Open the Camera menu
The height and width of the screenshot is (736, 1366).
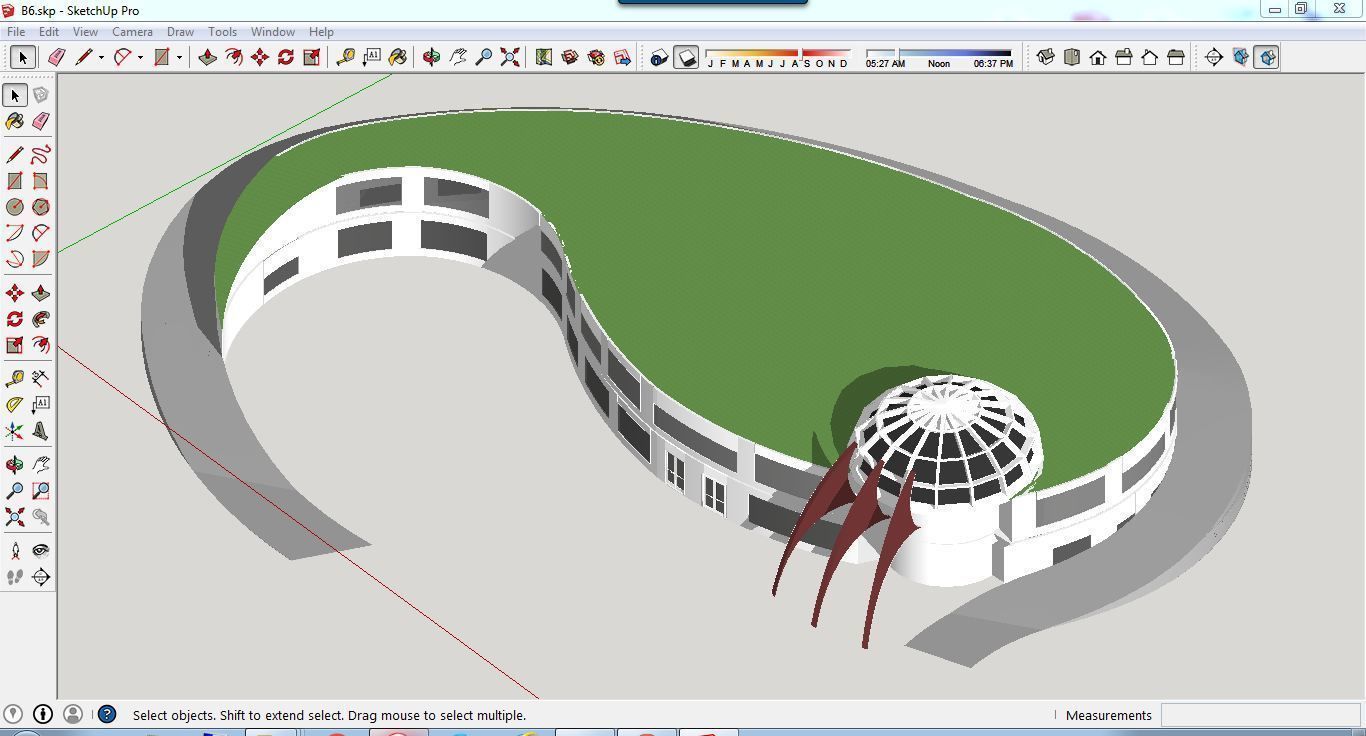[132, 32]
